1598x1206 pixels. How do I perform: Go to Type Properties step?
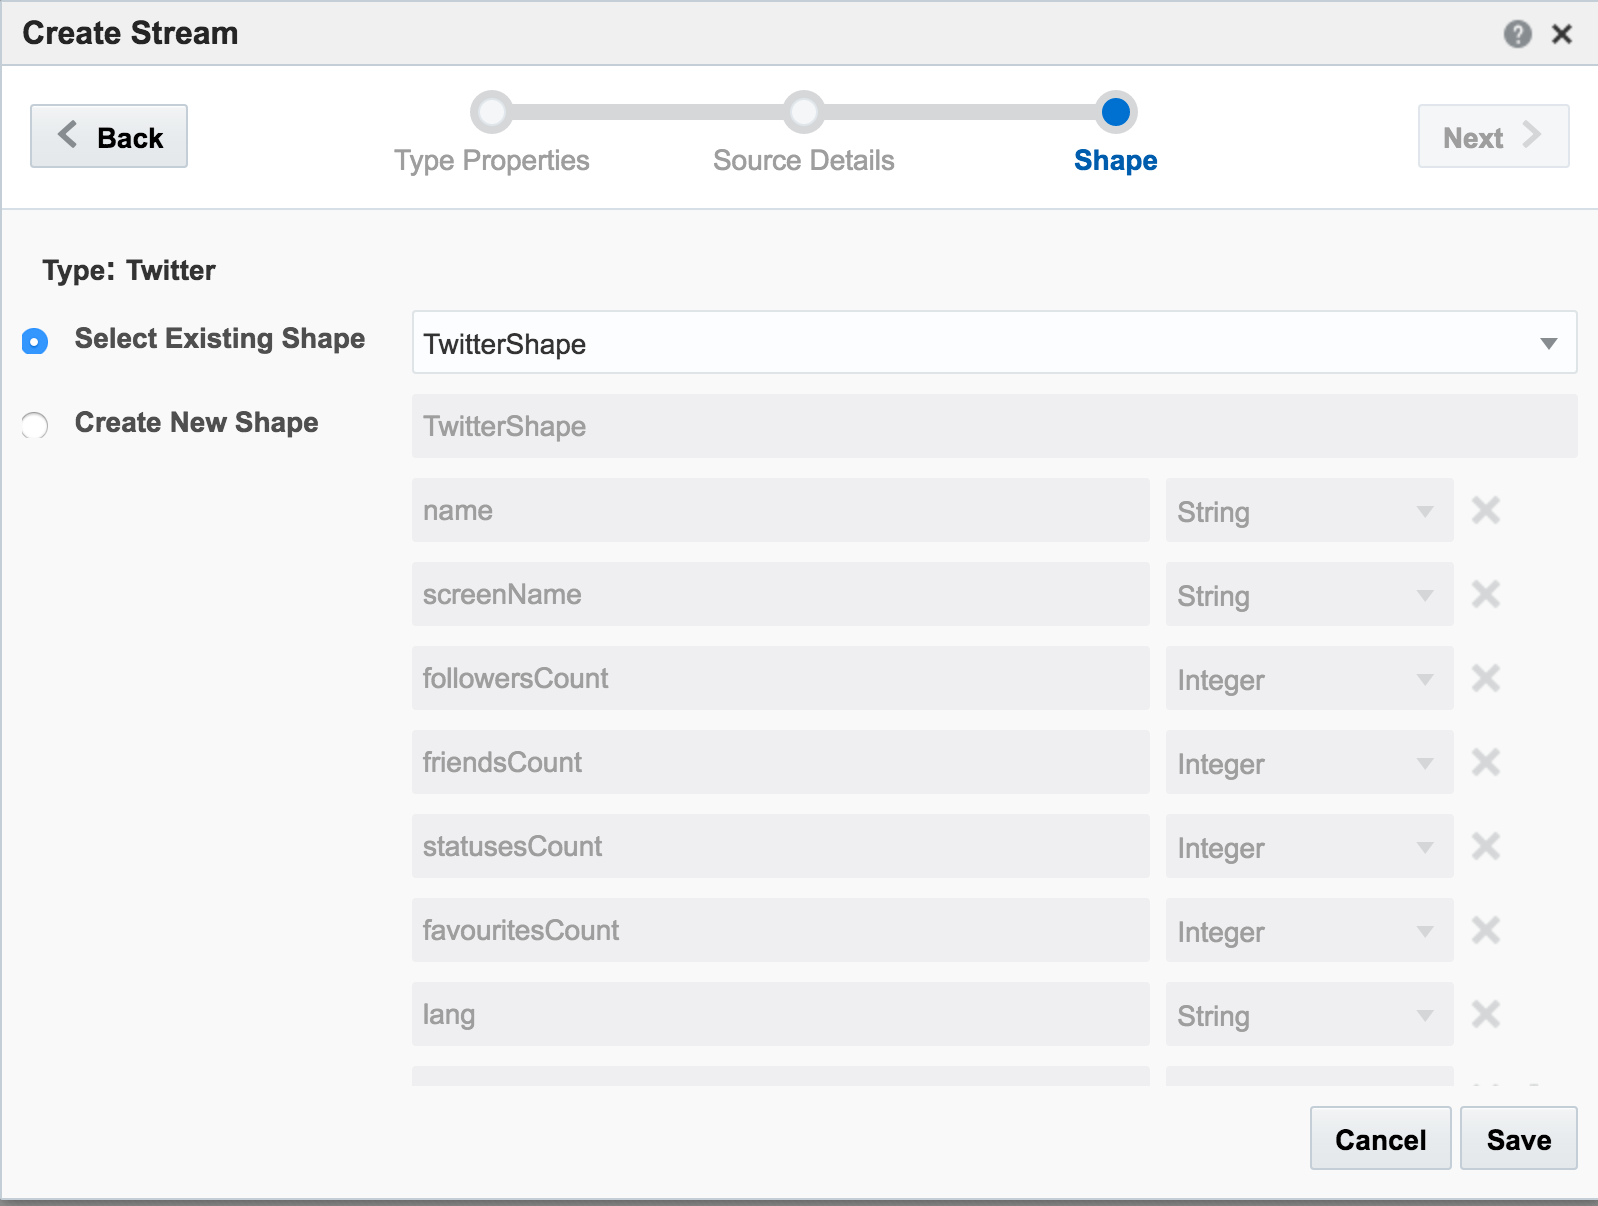[491, 113]
